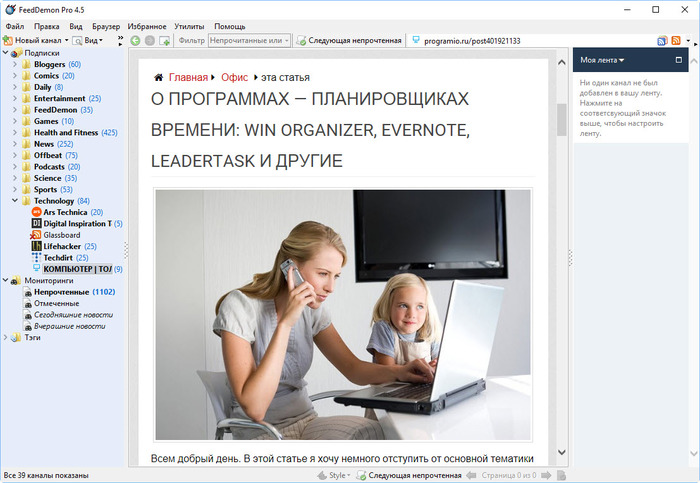The image size is (700, 483).
Task: Click the Ars Technica feed icon
Action: (x=37, y=212)
